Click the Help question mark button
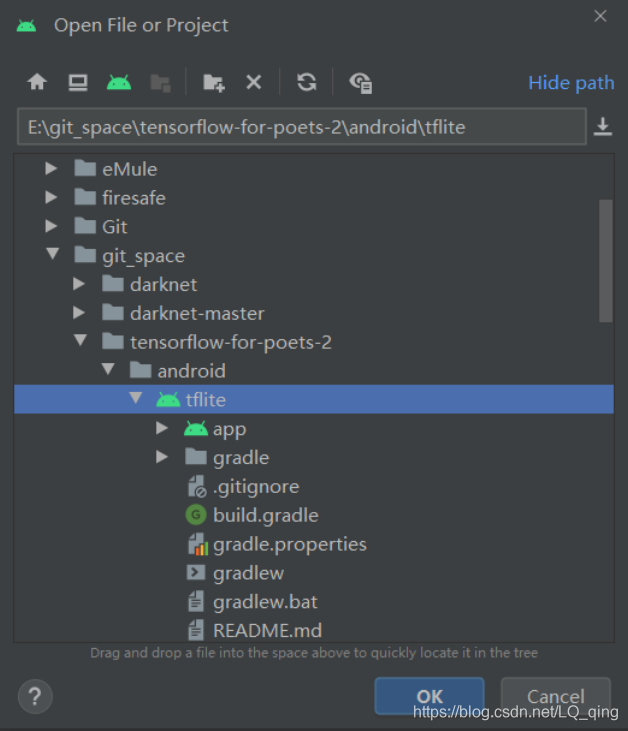 click(x=35, y=697)
